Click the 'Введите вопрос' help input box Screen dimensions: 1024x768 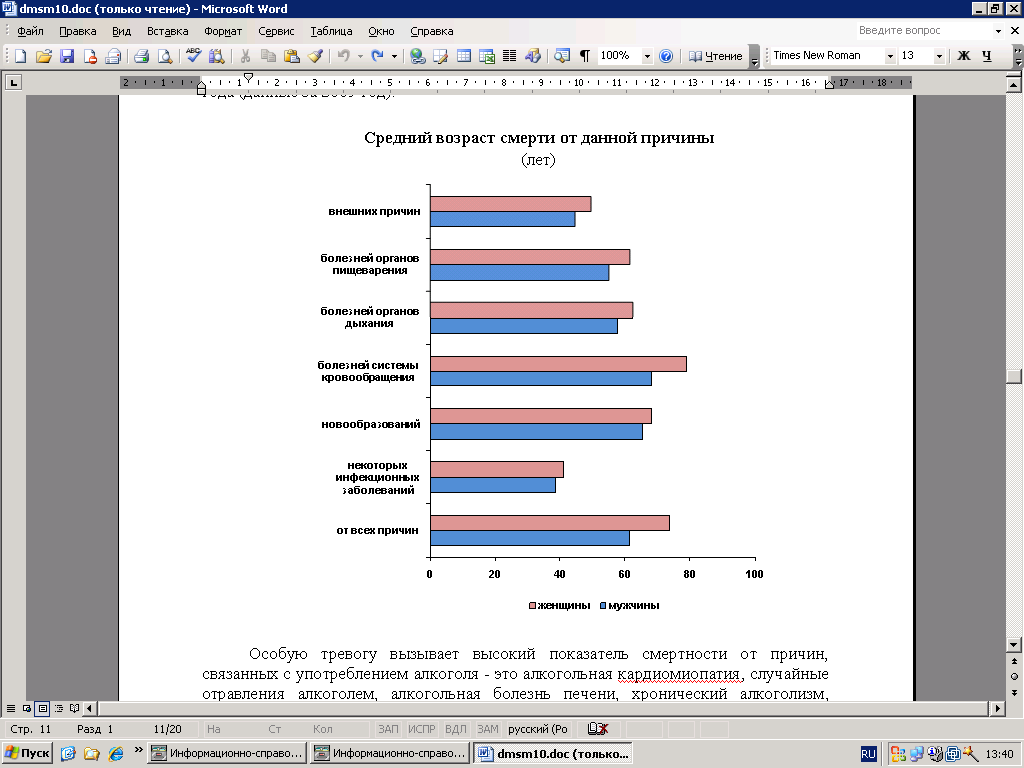coord(924,31)
